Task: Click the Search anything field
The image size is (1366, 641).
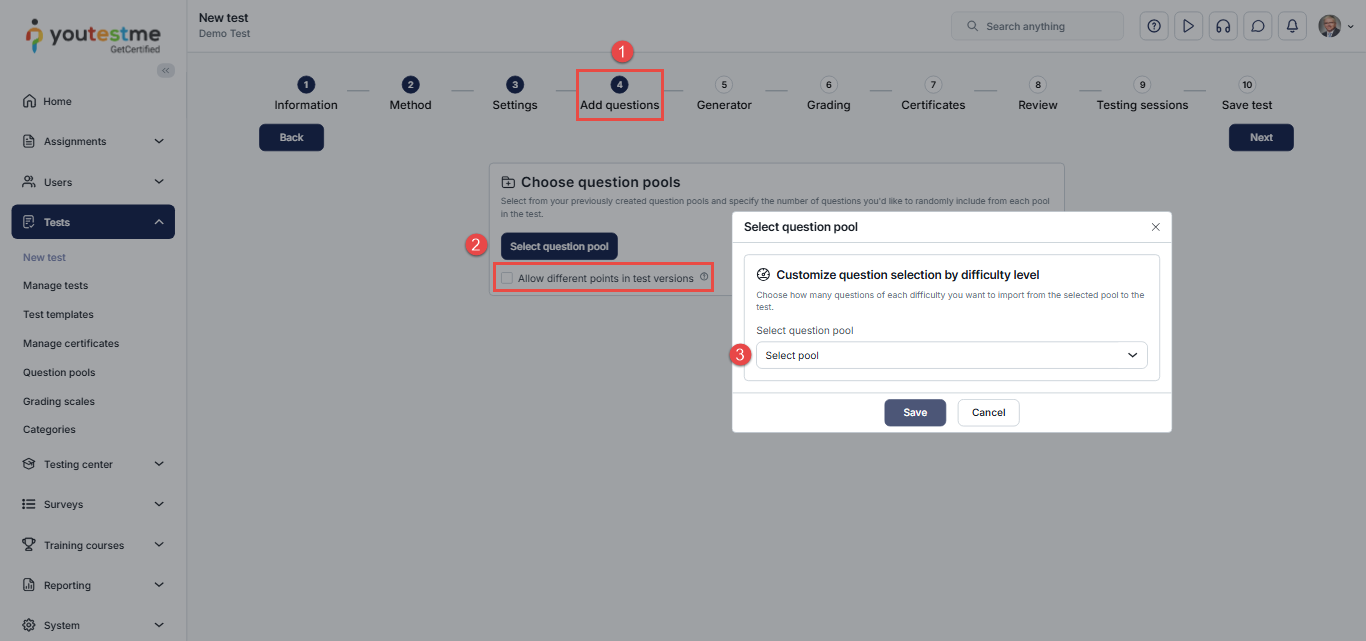Action: pos(1037,26)
